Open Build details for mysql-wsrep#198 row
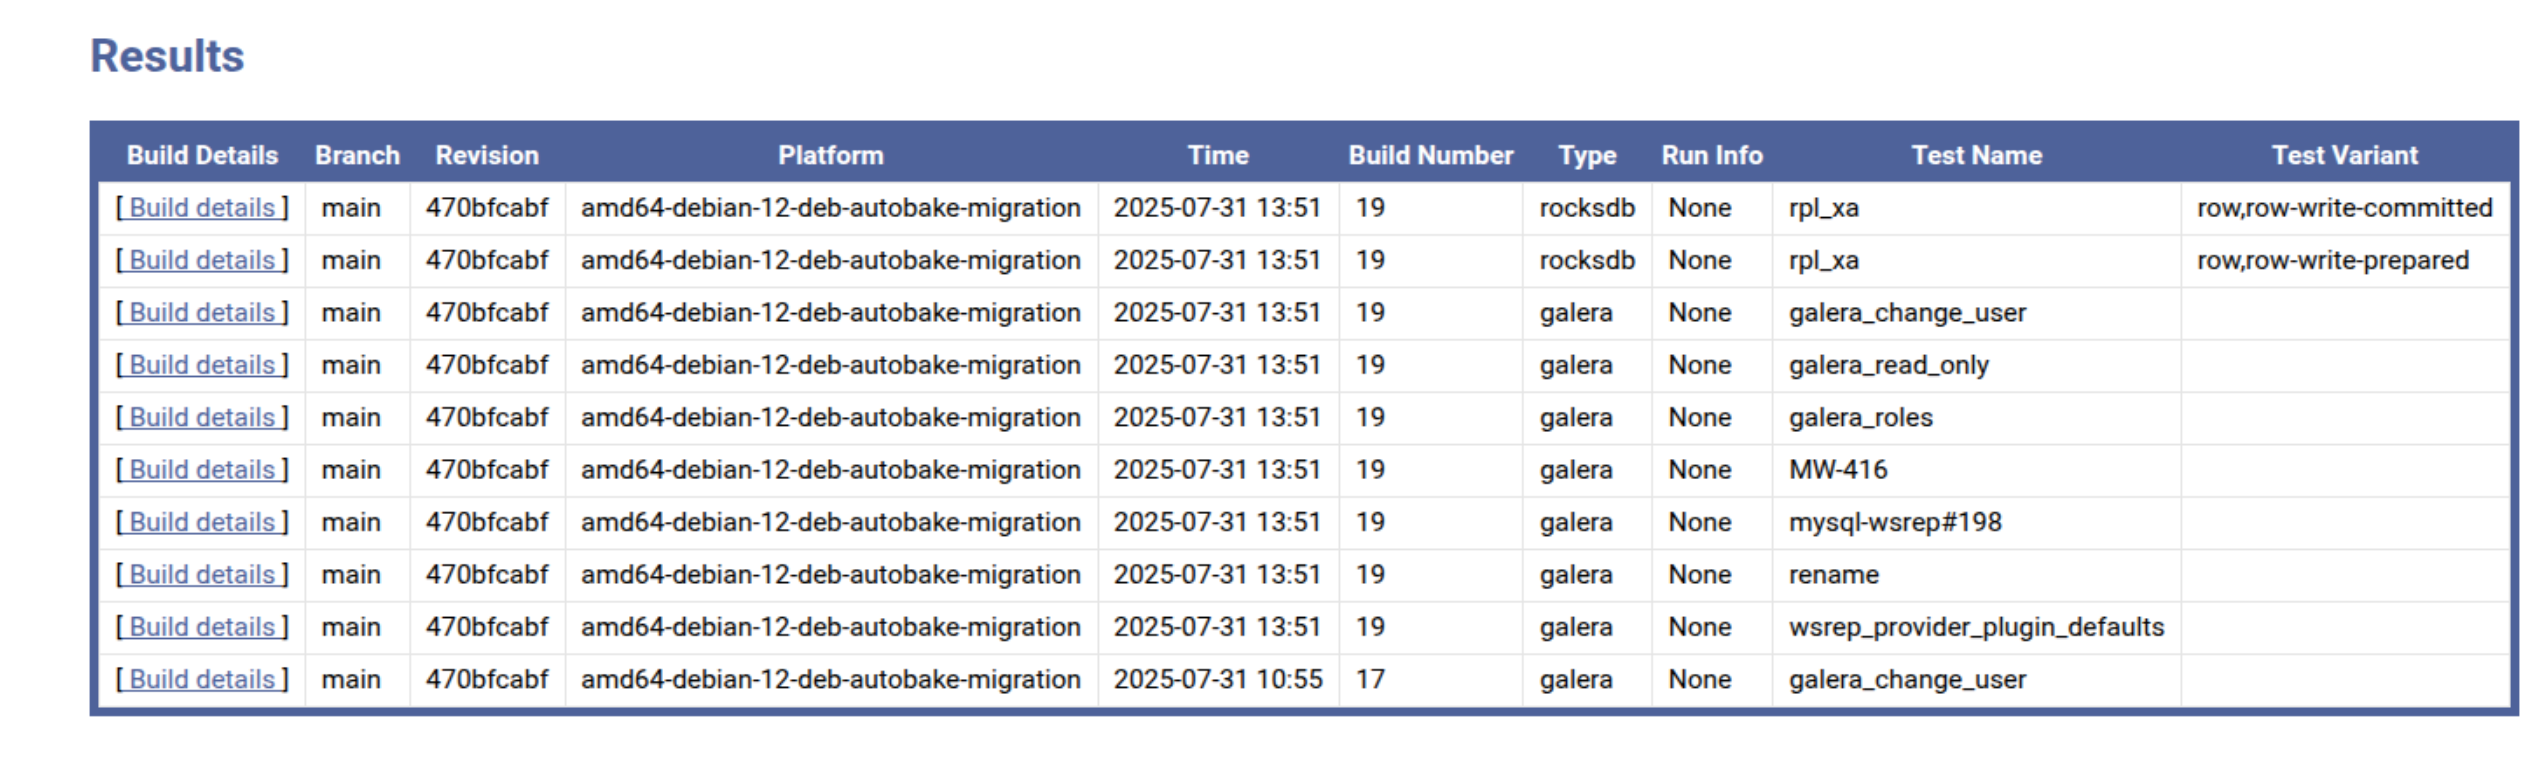The width and height of the screenshot is (2541, 766). 202,522
